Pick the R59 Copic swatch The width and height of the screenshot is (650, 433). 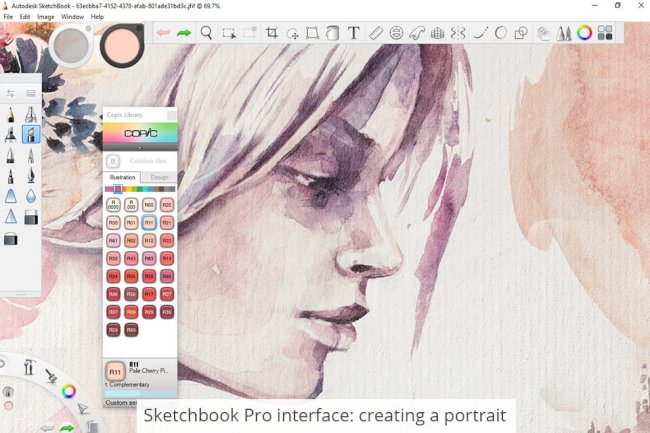coord(113,330)
